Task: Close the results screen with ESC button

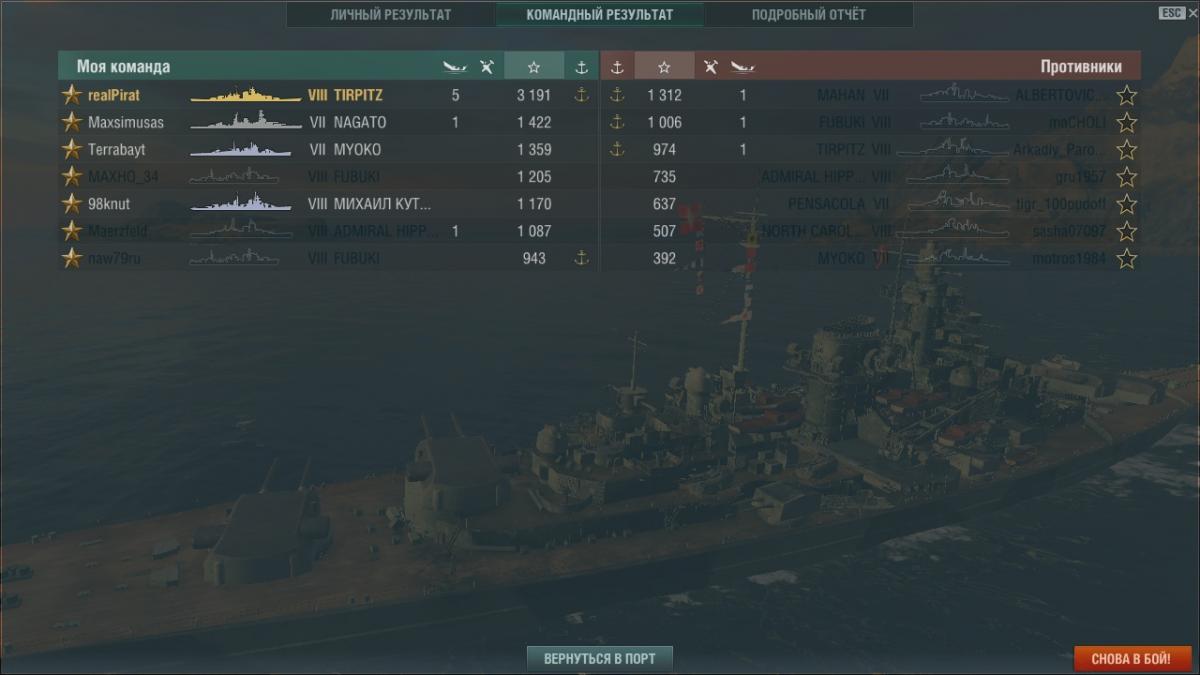Action: pos(1171,13)
